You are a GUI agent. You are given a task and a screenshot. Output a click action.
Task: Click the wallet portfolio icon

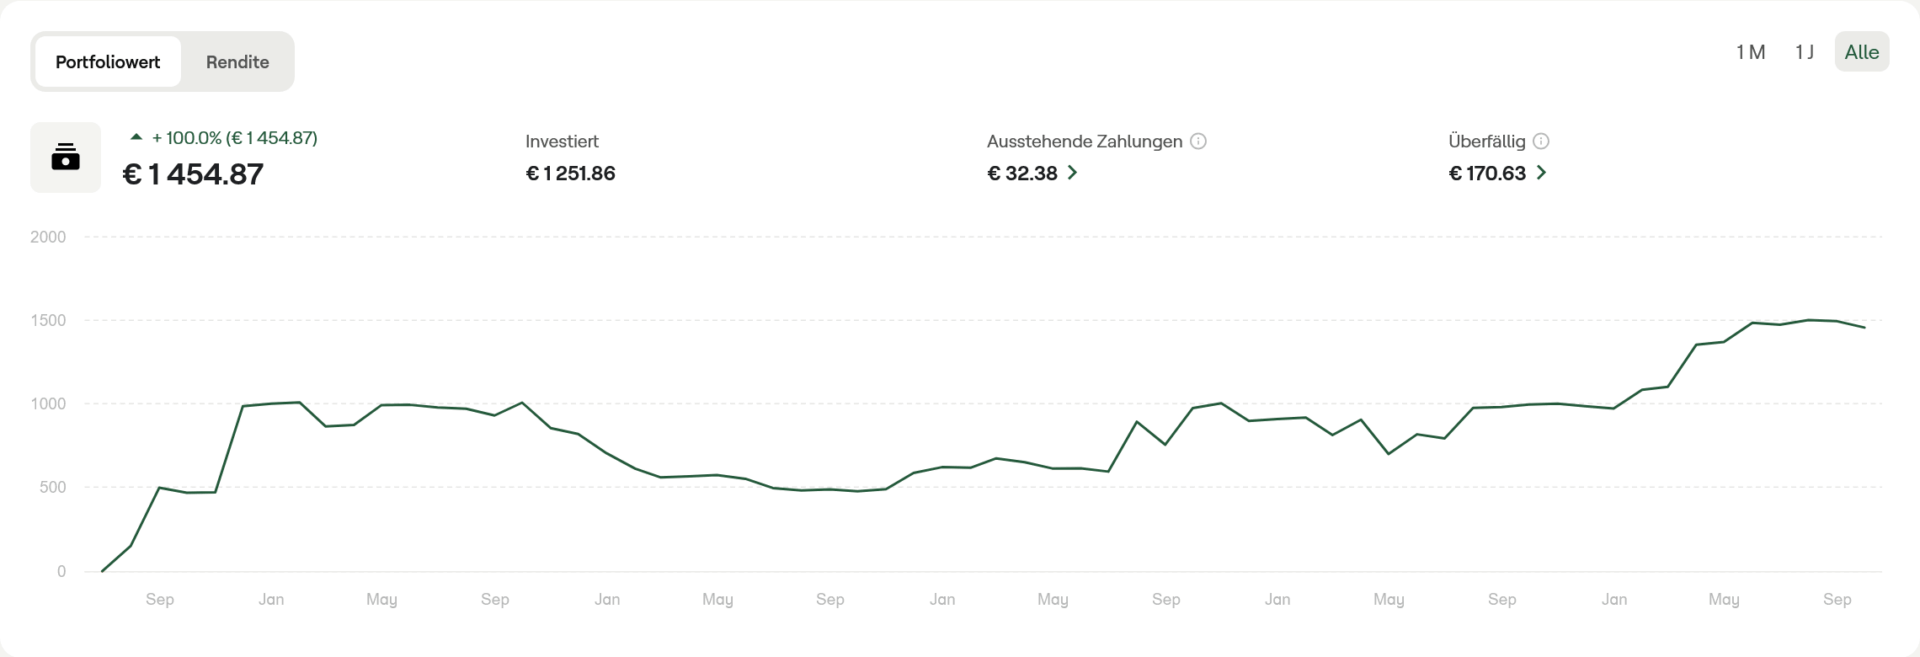[65, 157]
